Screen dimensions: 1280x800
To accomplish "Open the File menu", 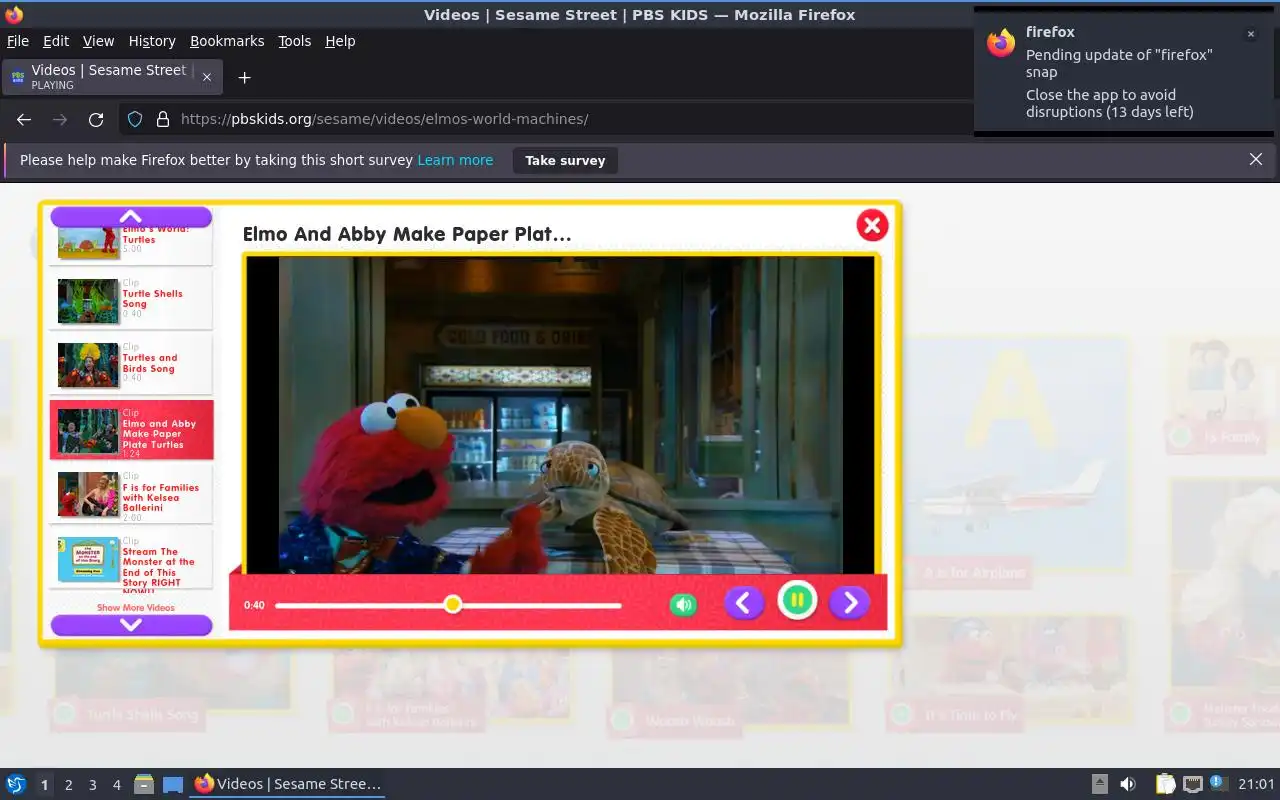I will click(18, 41).
